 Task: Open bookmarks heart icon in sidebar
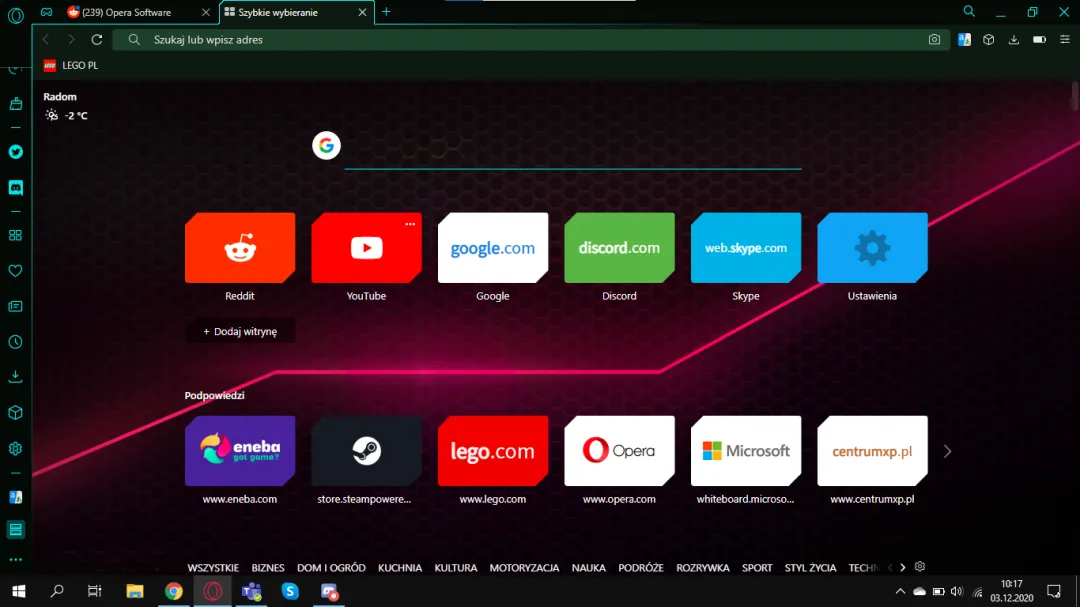[x=15, y=271]
